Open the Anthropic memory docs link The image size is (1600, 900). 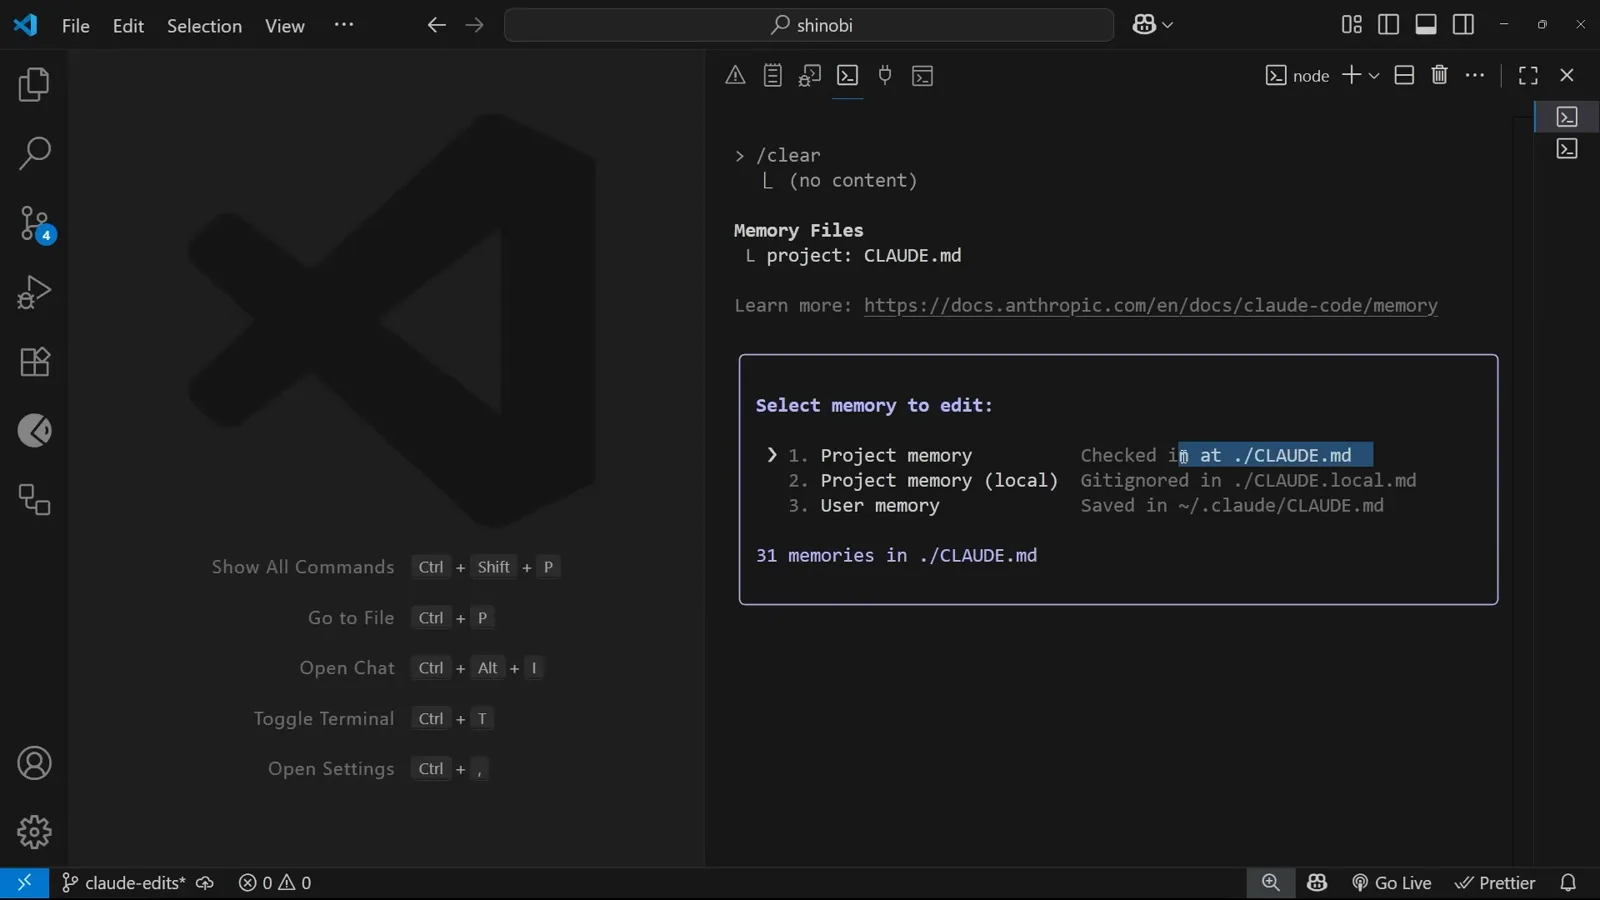pyautogui.click(x=1151, y=306)
